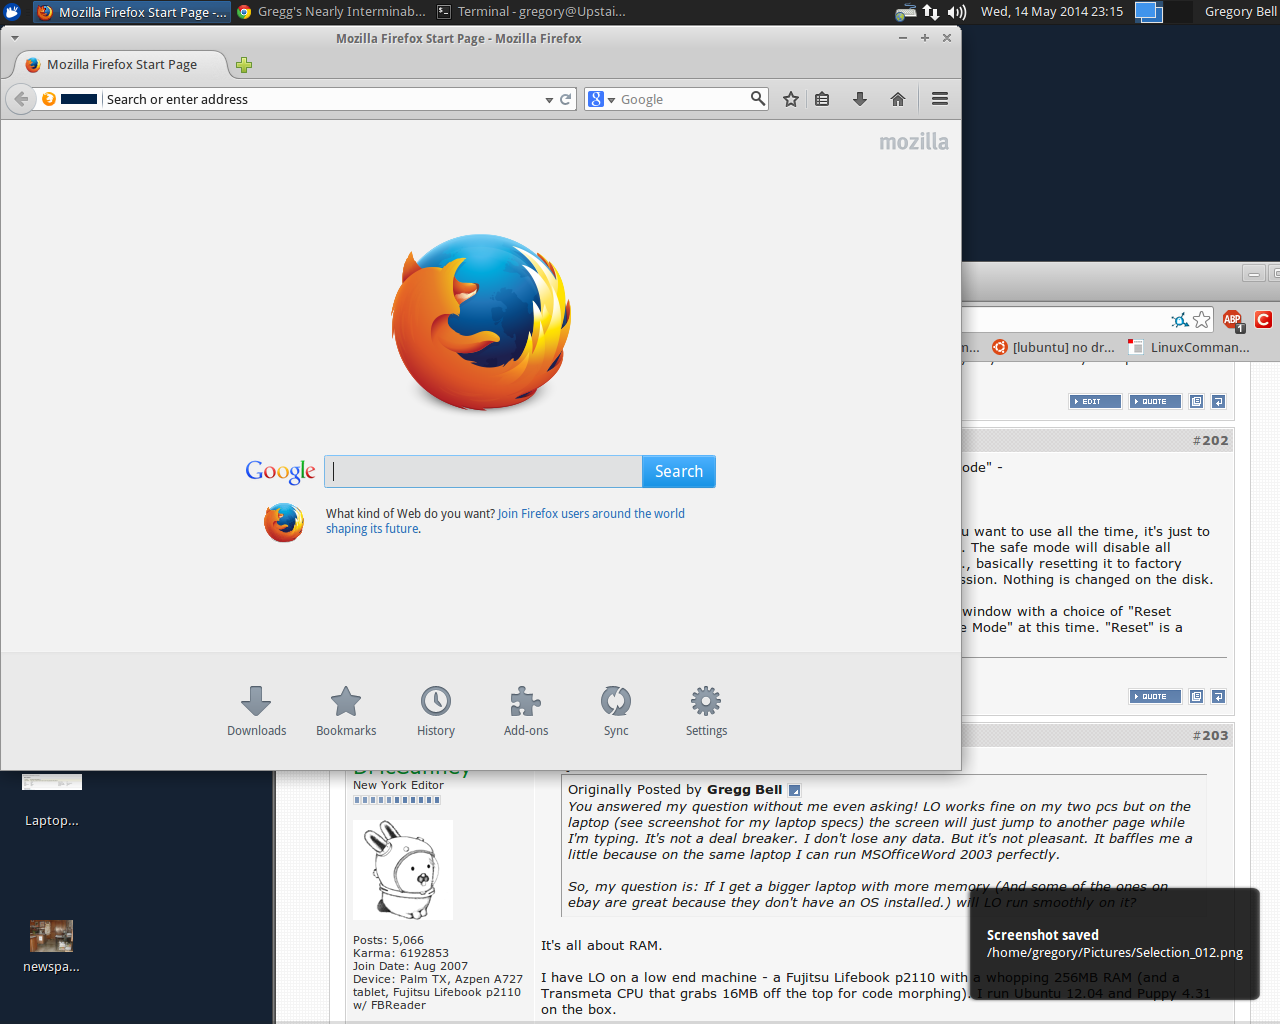Open Add-ons from the start page launcher
Image resolution: width=1280 pixels, height=1024 pixels.
click(526, 712)
